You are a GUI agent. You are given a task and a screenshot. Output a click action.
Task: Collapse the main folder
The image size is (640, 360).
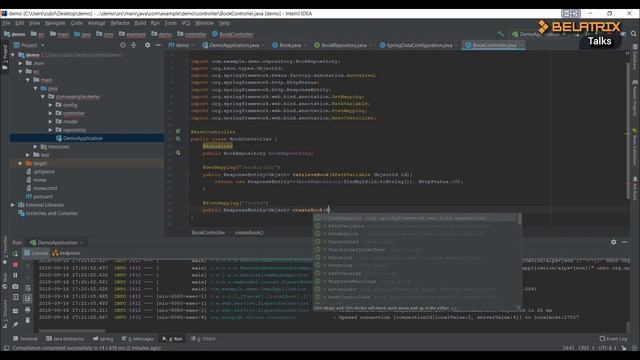[28, 80]
